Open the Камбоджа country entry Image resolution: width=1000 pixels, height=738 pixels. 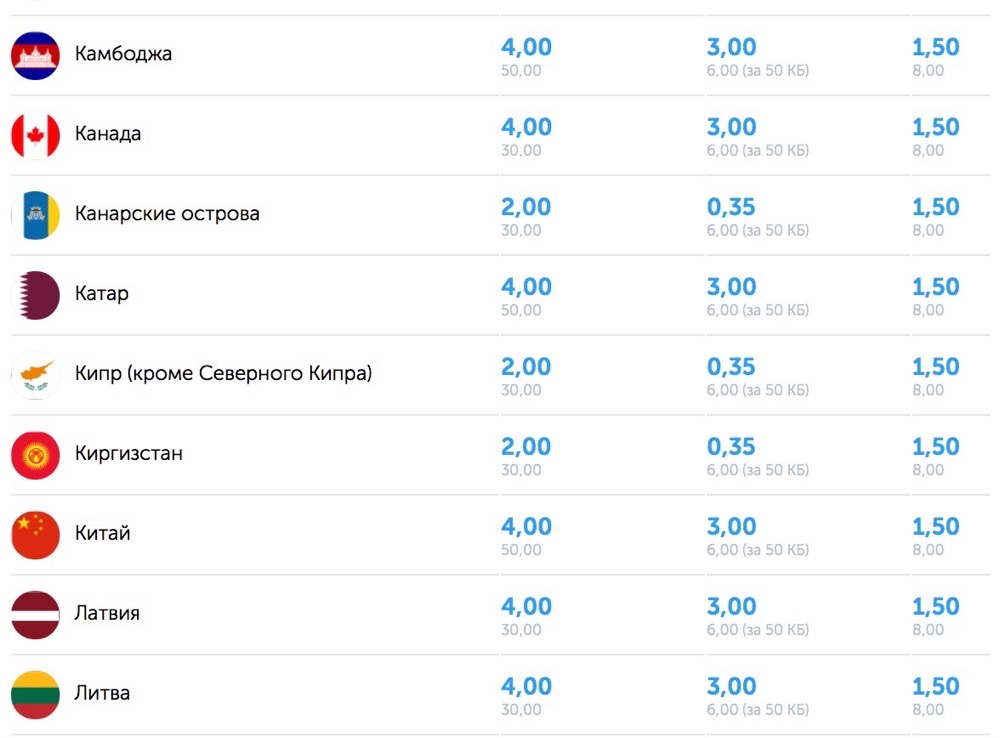point(123,54)
